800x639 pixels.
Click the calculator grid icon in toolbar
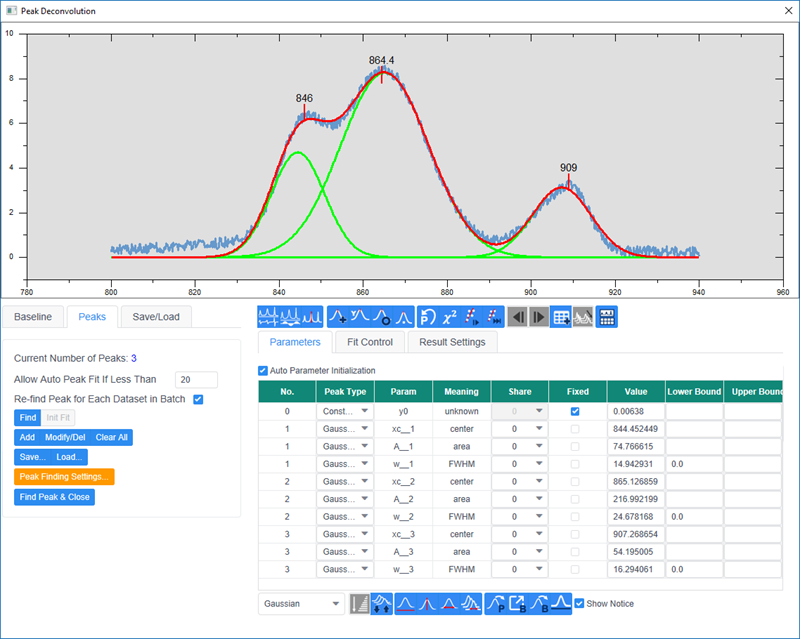(606, 317)
